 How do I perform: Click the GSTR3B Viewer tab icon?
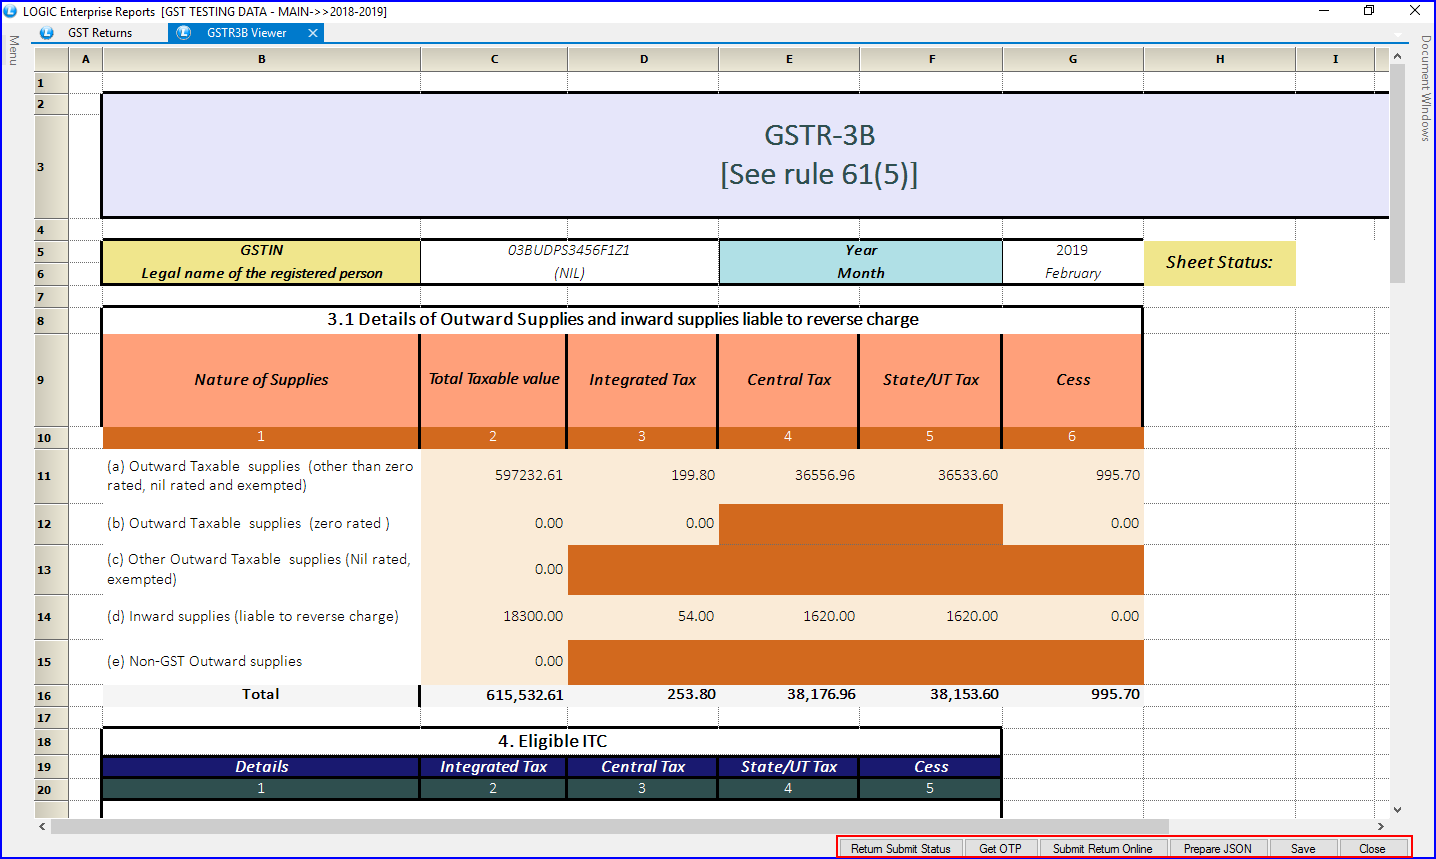pos(183,33)
